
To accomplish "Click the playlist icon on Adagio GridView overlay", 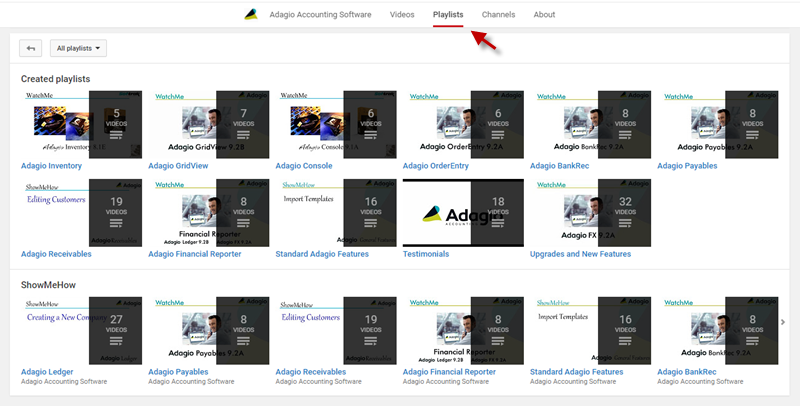I will click(243, 136).
